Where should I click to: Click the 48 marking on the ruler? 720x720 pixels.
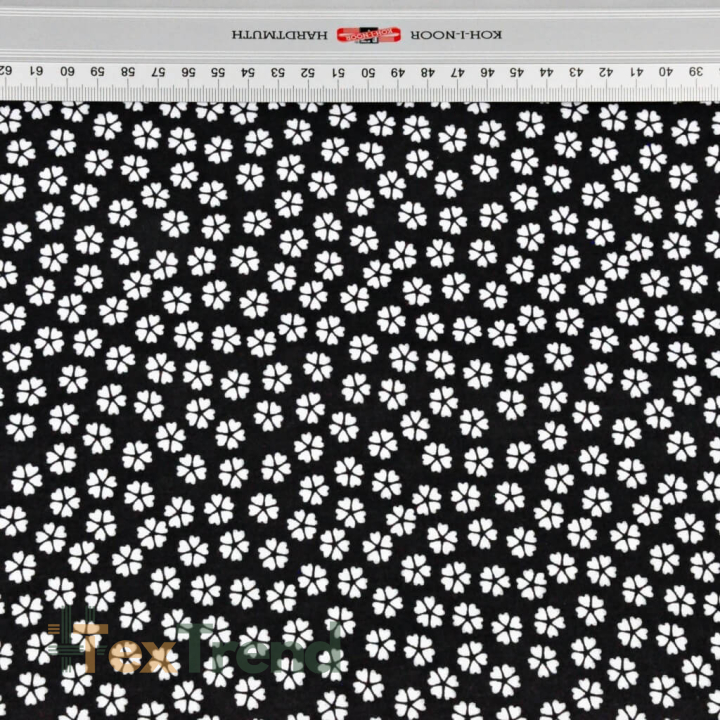[x=428, y=73]
